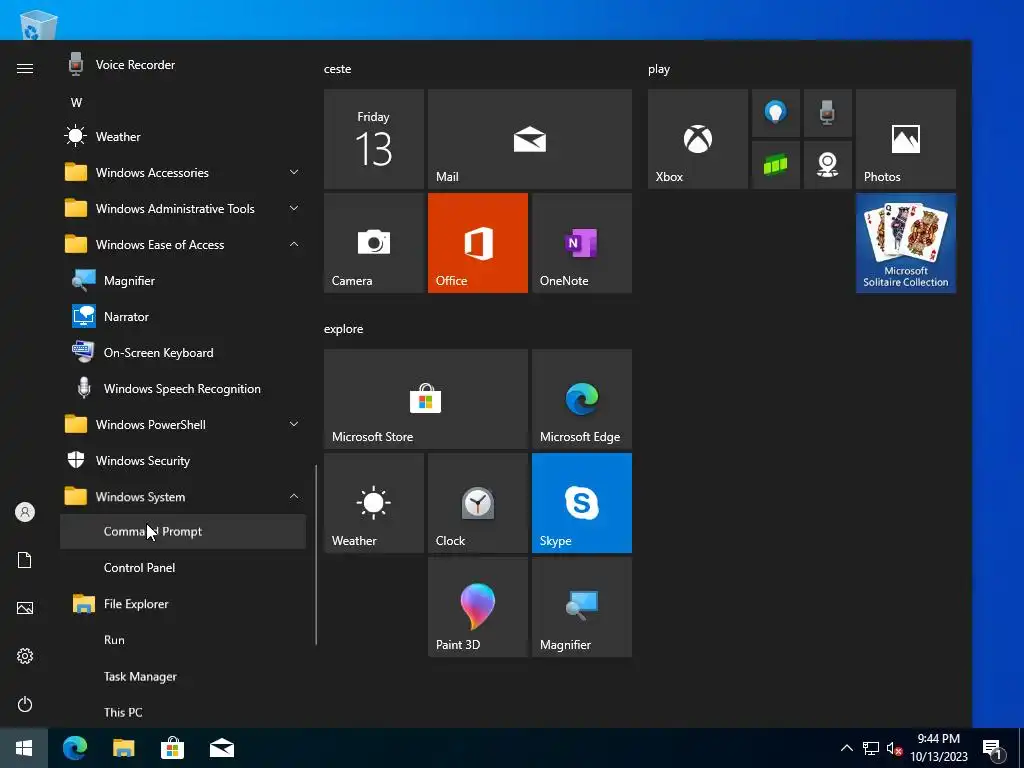Launch Narrator from the app list

tap(183, 316)
